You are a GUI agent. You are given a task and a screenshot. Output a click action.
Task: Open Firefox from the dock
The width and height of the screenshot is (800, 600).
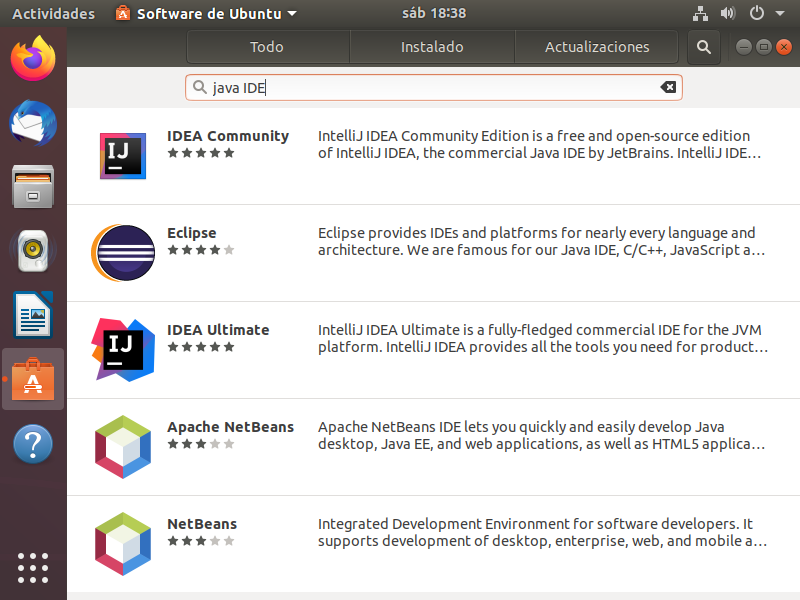point(33,58)
